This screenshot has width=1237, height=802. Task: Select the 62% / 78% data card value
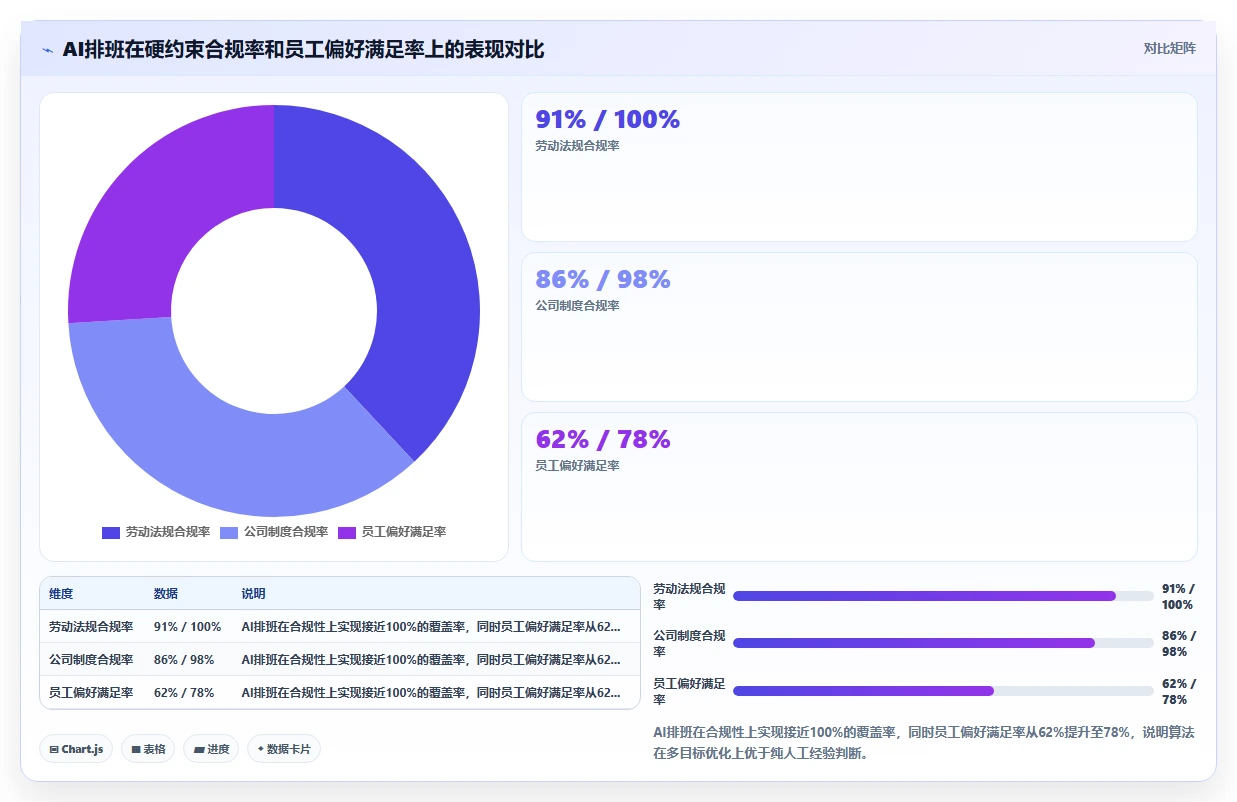(603, 439)
